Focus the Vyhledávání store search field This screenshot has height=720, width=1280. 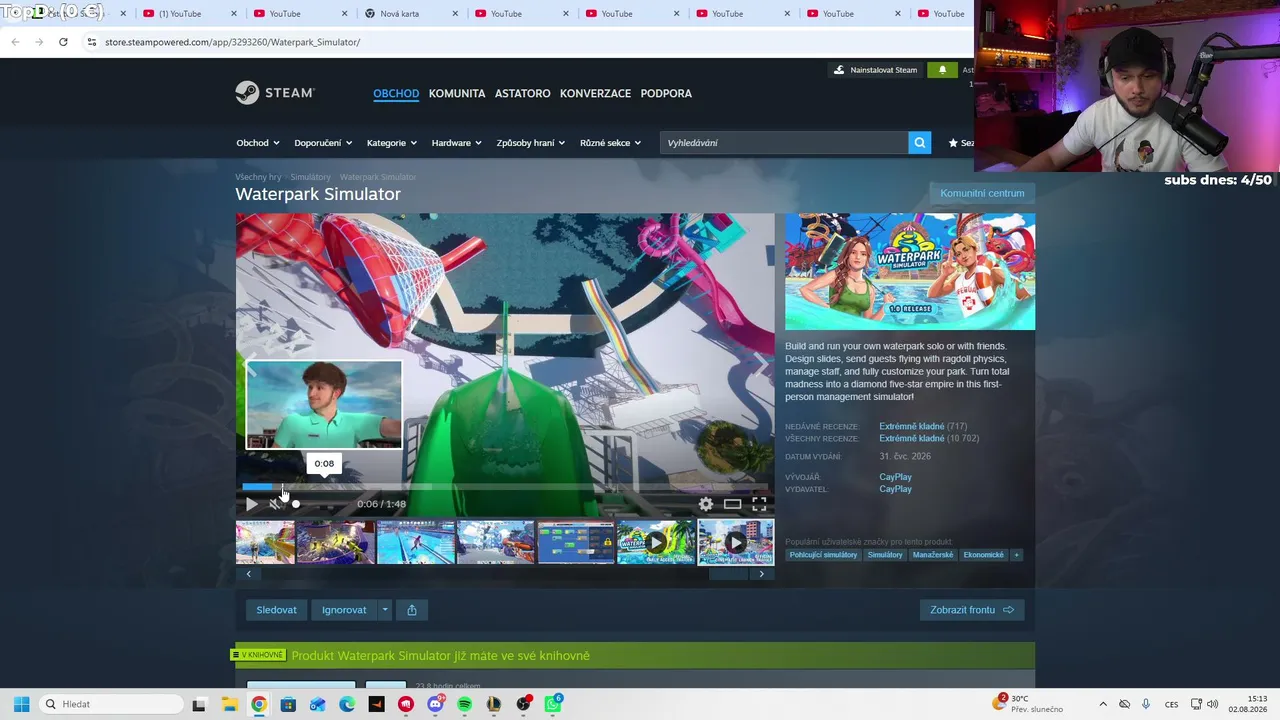click(x=784, y=143)
